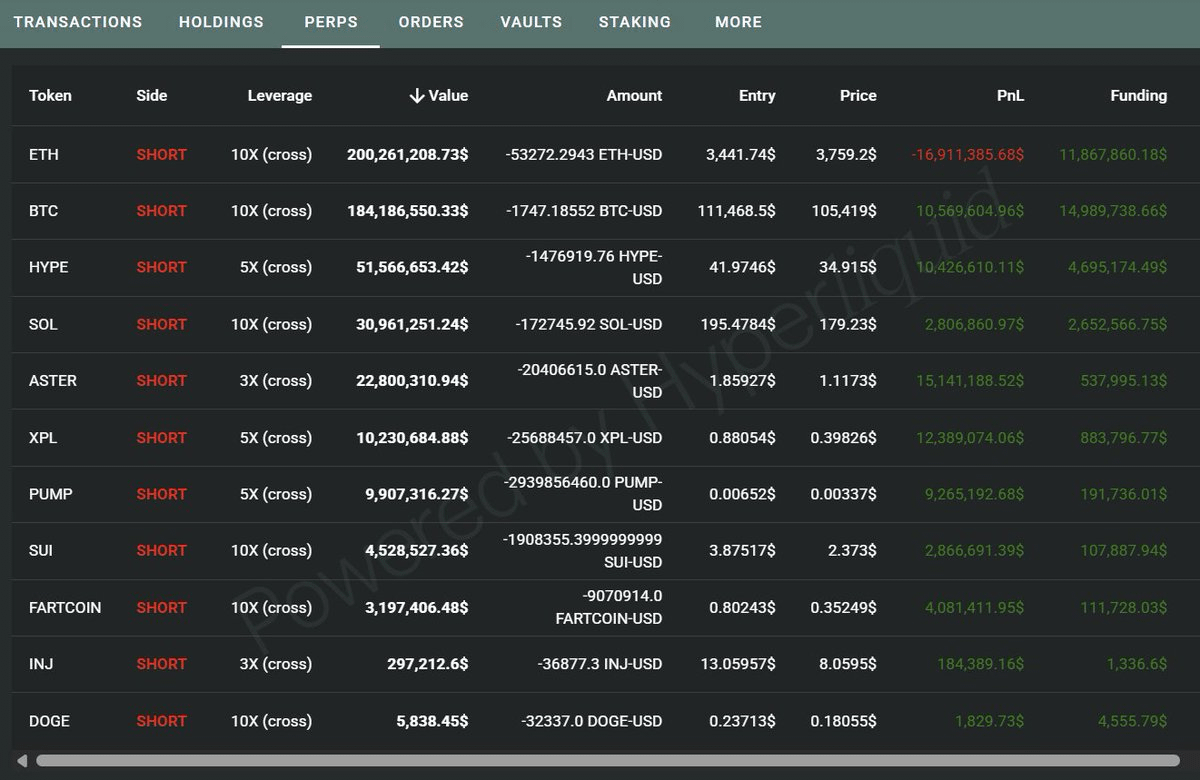Switch to the Staking tab
This screenshot has height=780, width=1200.
pos(635,21)
